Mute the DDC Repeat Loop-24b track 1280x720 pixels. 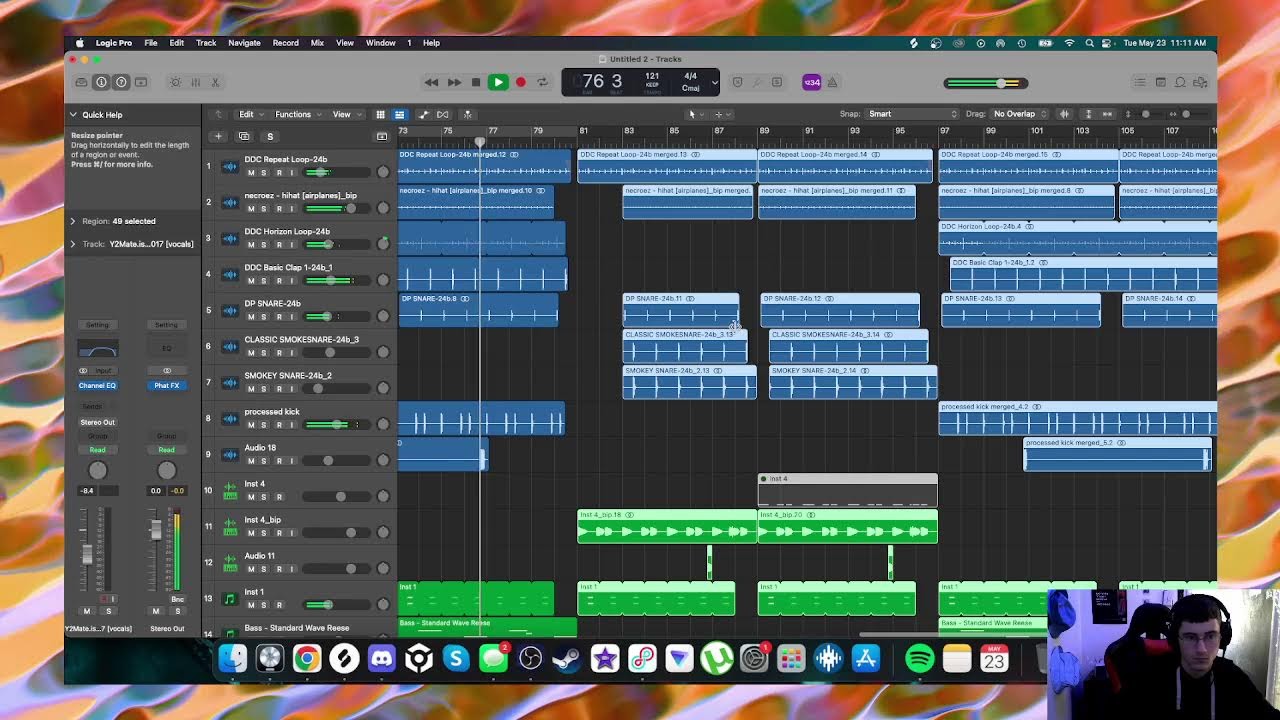251,172
